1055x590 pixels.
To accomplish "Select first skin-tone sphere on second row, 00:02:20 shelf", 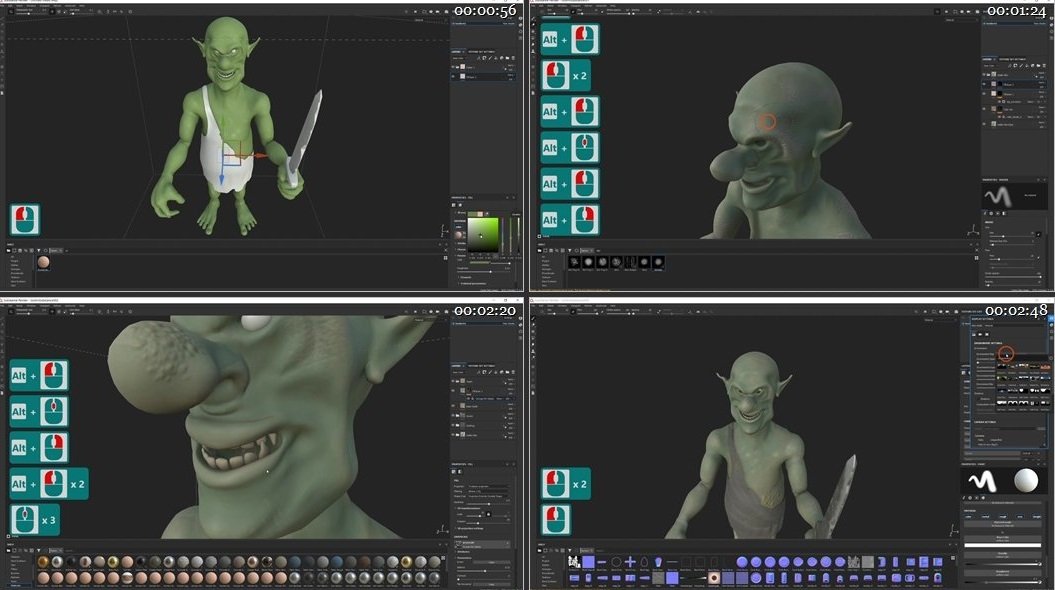I will point(44,577).
